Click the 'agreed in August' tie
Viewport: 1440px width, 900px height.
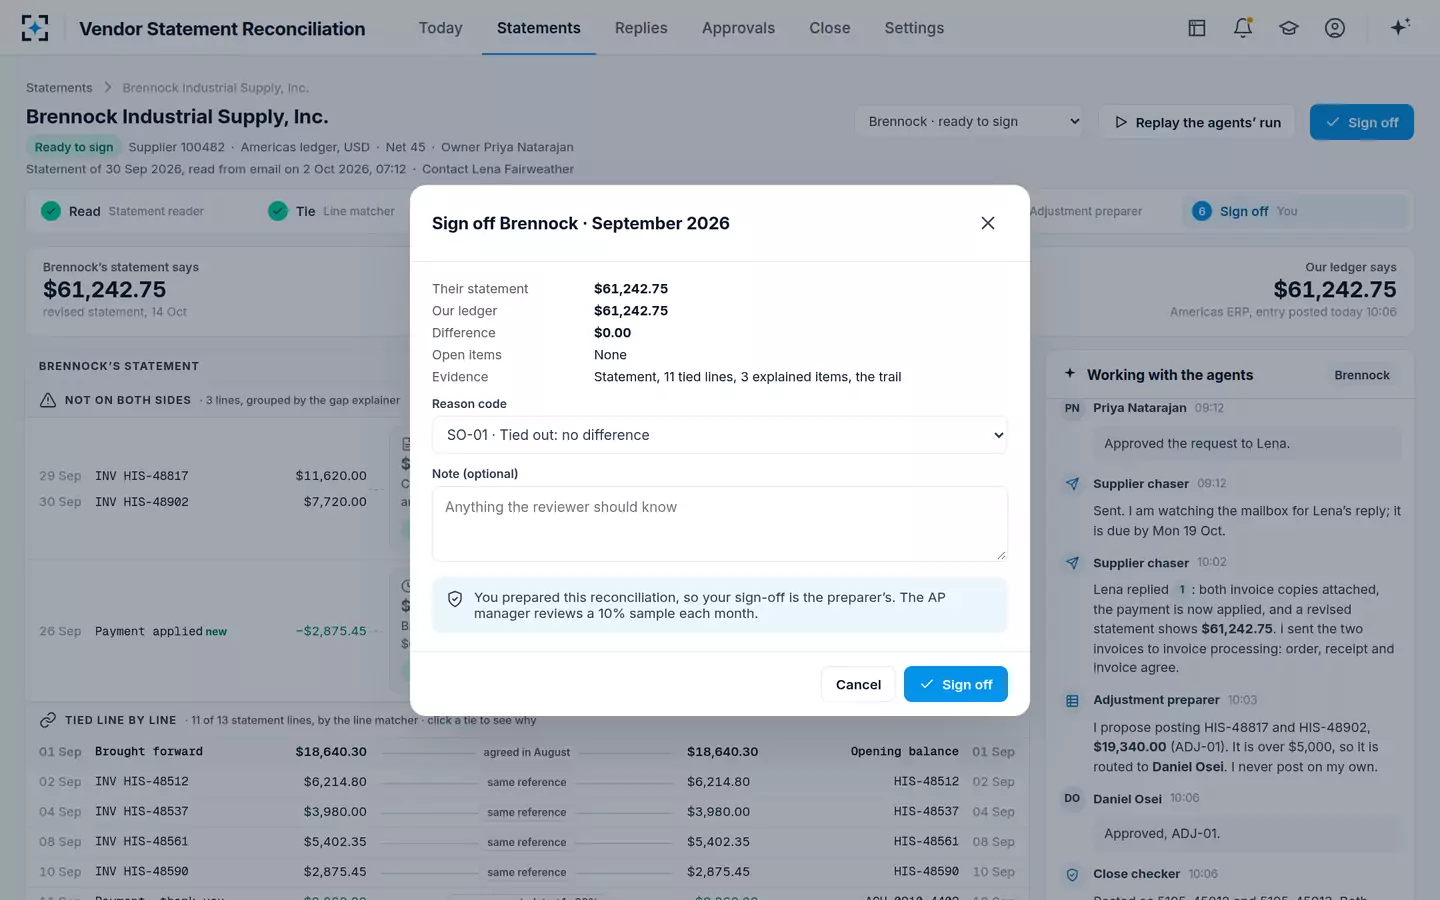(x=527, y=752)
